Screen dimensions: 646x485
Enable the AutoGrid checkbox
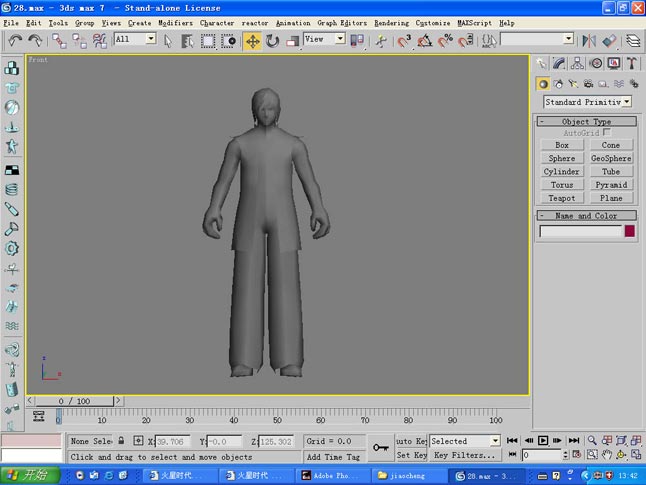coord(606,132)
